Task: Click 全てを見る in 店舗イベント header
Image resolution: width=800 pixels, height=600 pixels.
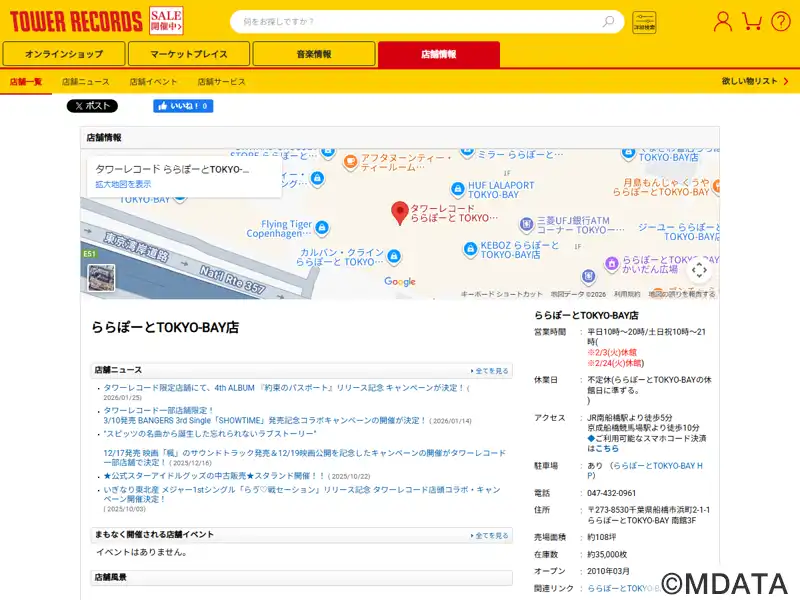Action: (x=490, y=536)
